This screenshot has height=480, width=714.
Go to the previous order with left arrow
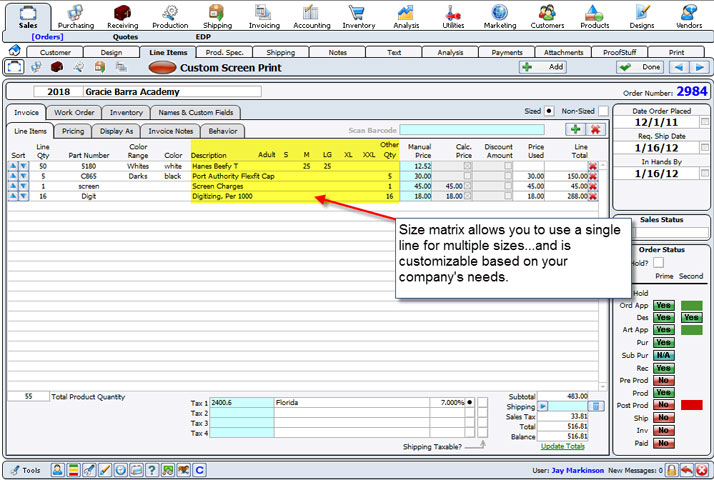(x=678, y=67)
